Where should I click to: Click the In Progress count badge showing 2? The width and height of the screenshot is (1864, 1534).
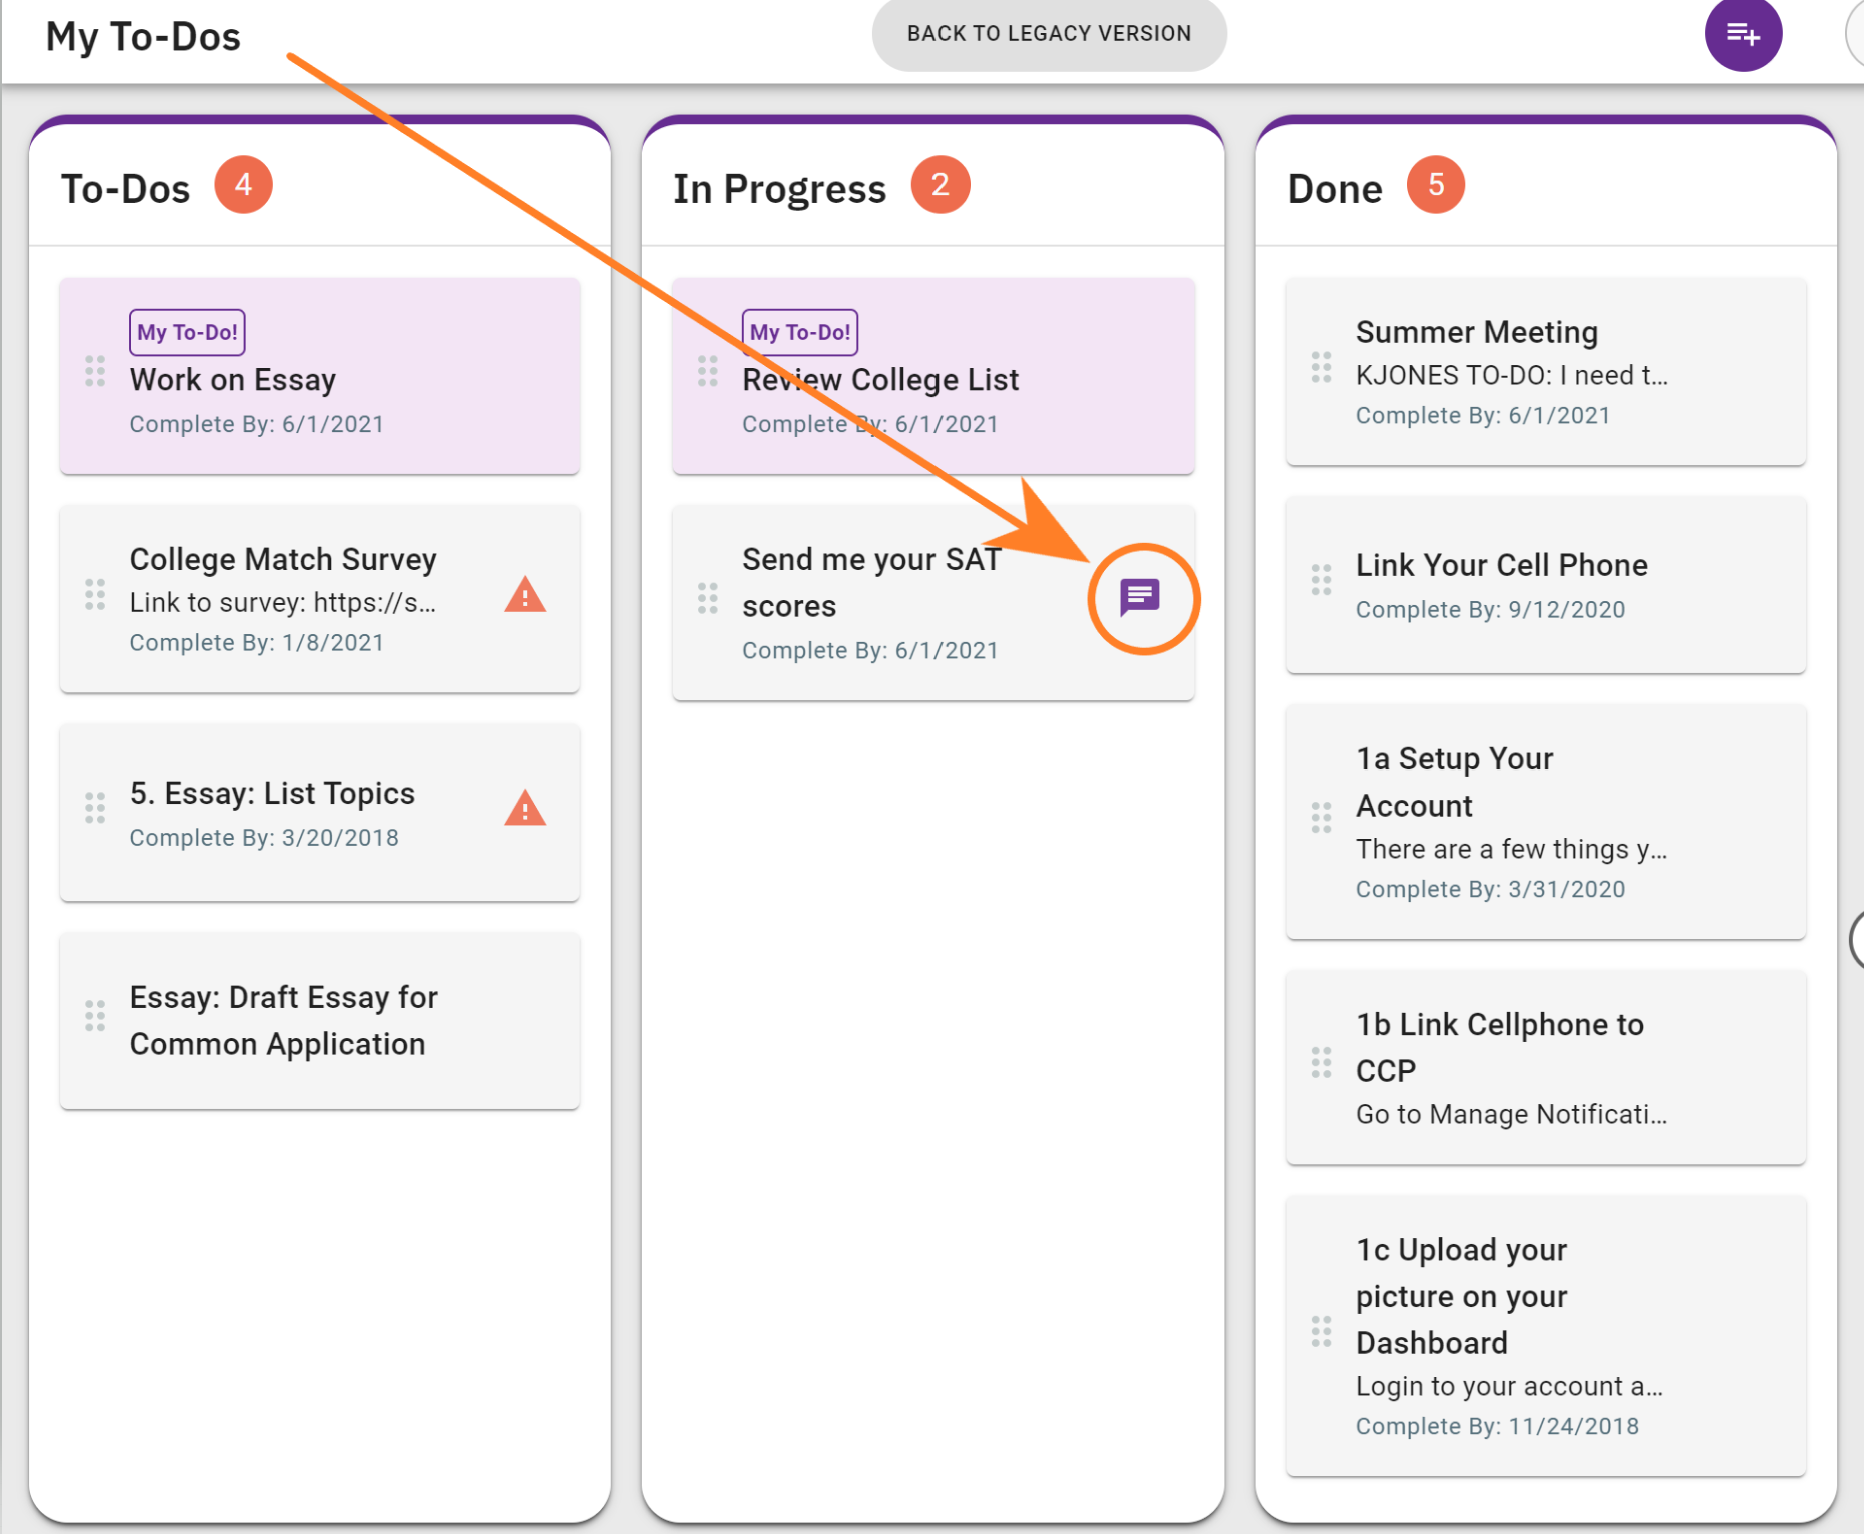(x=940, y=185)
